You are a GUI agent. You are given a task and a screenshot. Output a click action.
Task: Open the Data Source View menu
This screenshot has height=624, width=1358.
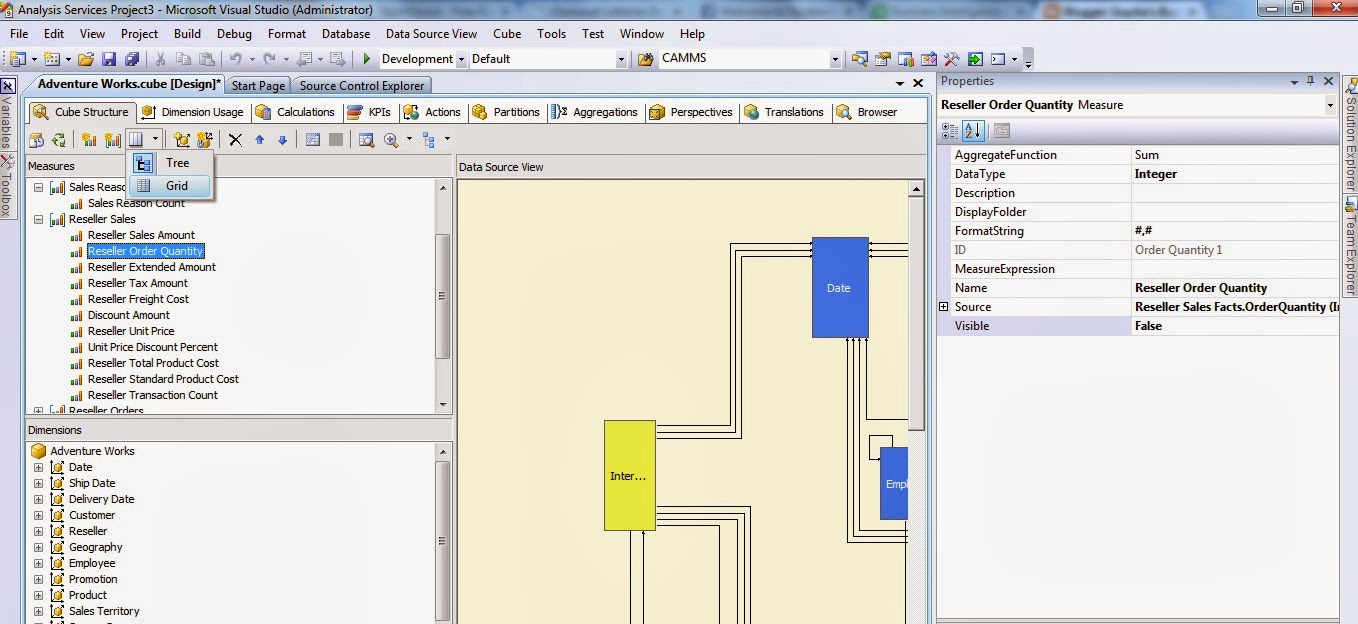point(431,33)
